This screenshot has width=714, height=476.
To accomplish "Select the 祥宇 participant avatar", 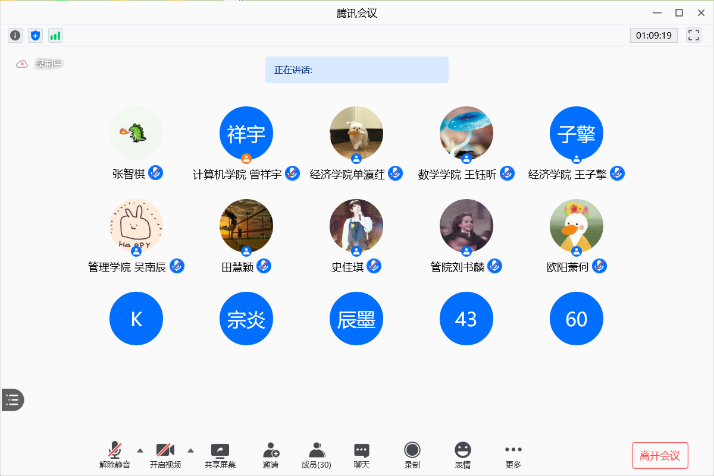I will 246,133.
